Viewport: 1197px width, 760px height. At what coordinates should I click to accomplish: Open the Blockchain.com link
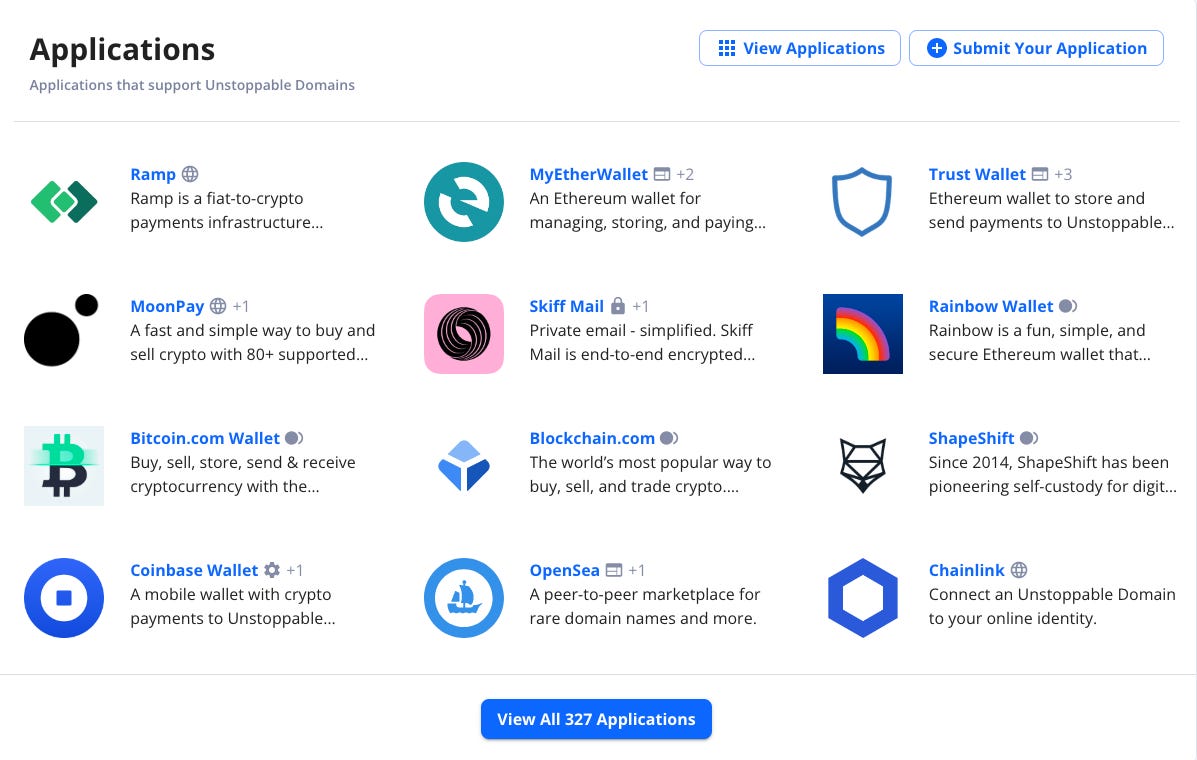pos(592,438)
